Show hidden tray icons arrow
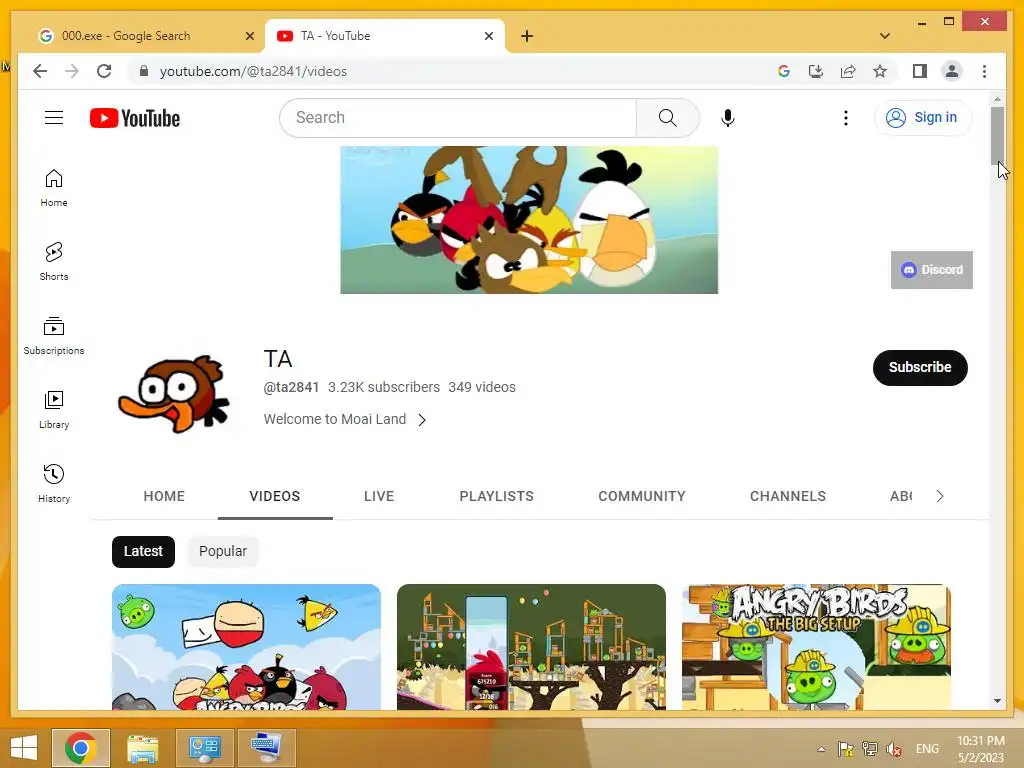Image resolution: width=1024 pixels, height=768 pixels. (x=822, y=749)
